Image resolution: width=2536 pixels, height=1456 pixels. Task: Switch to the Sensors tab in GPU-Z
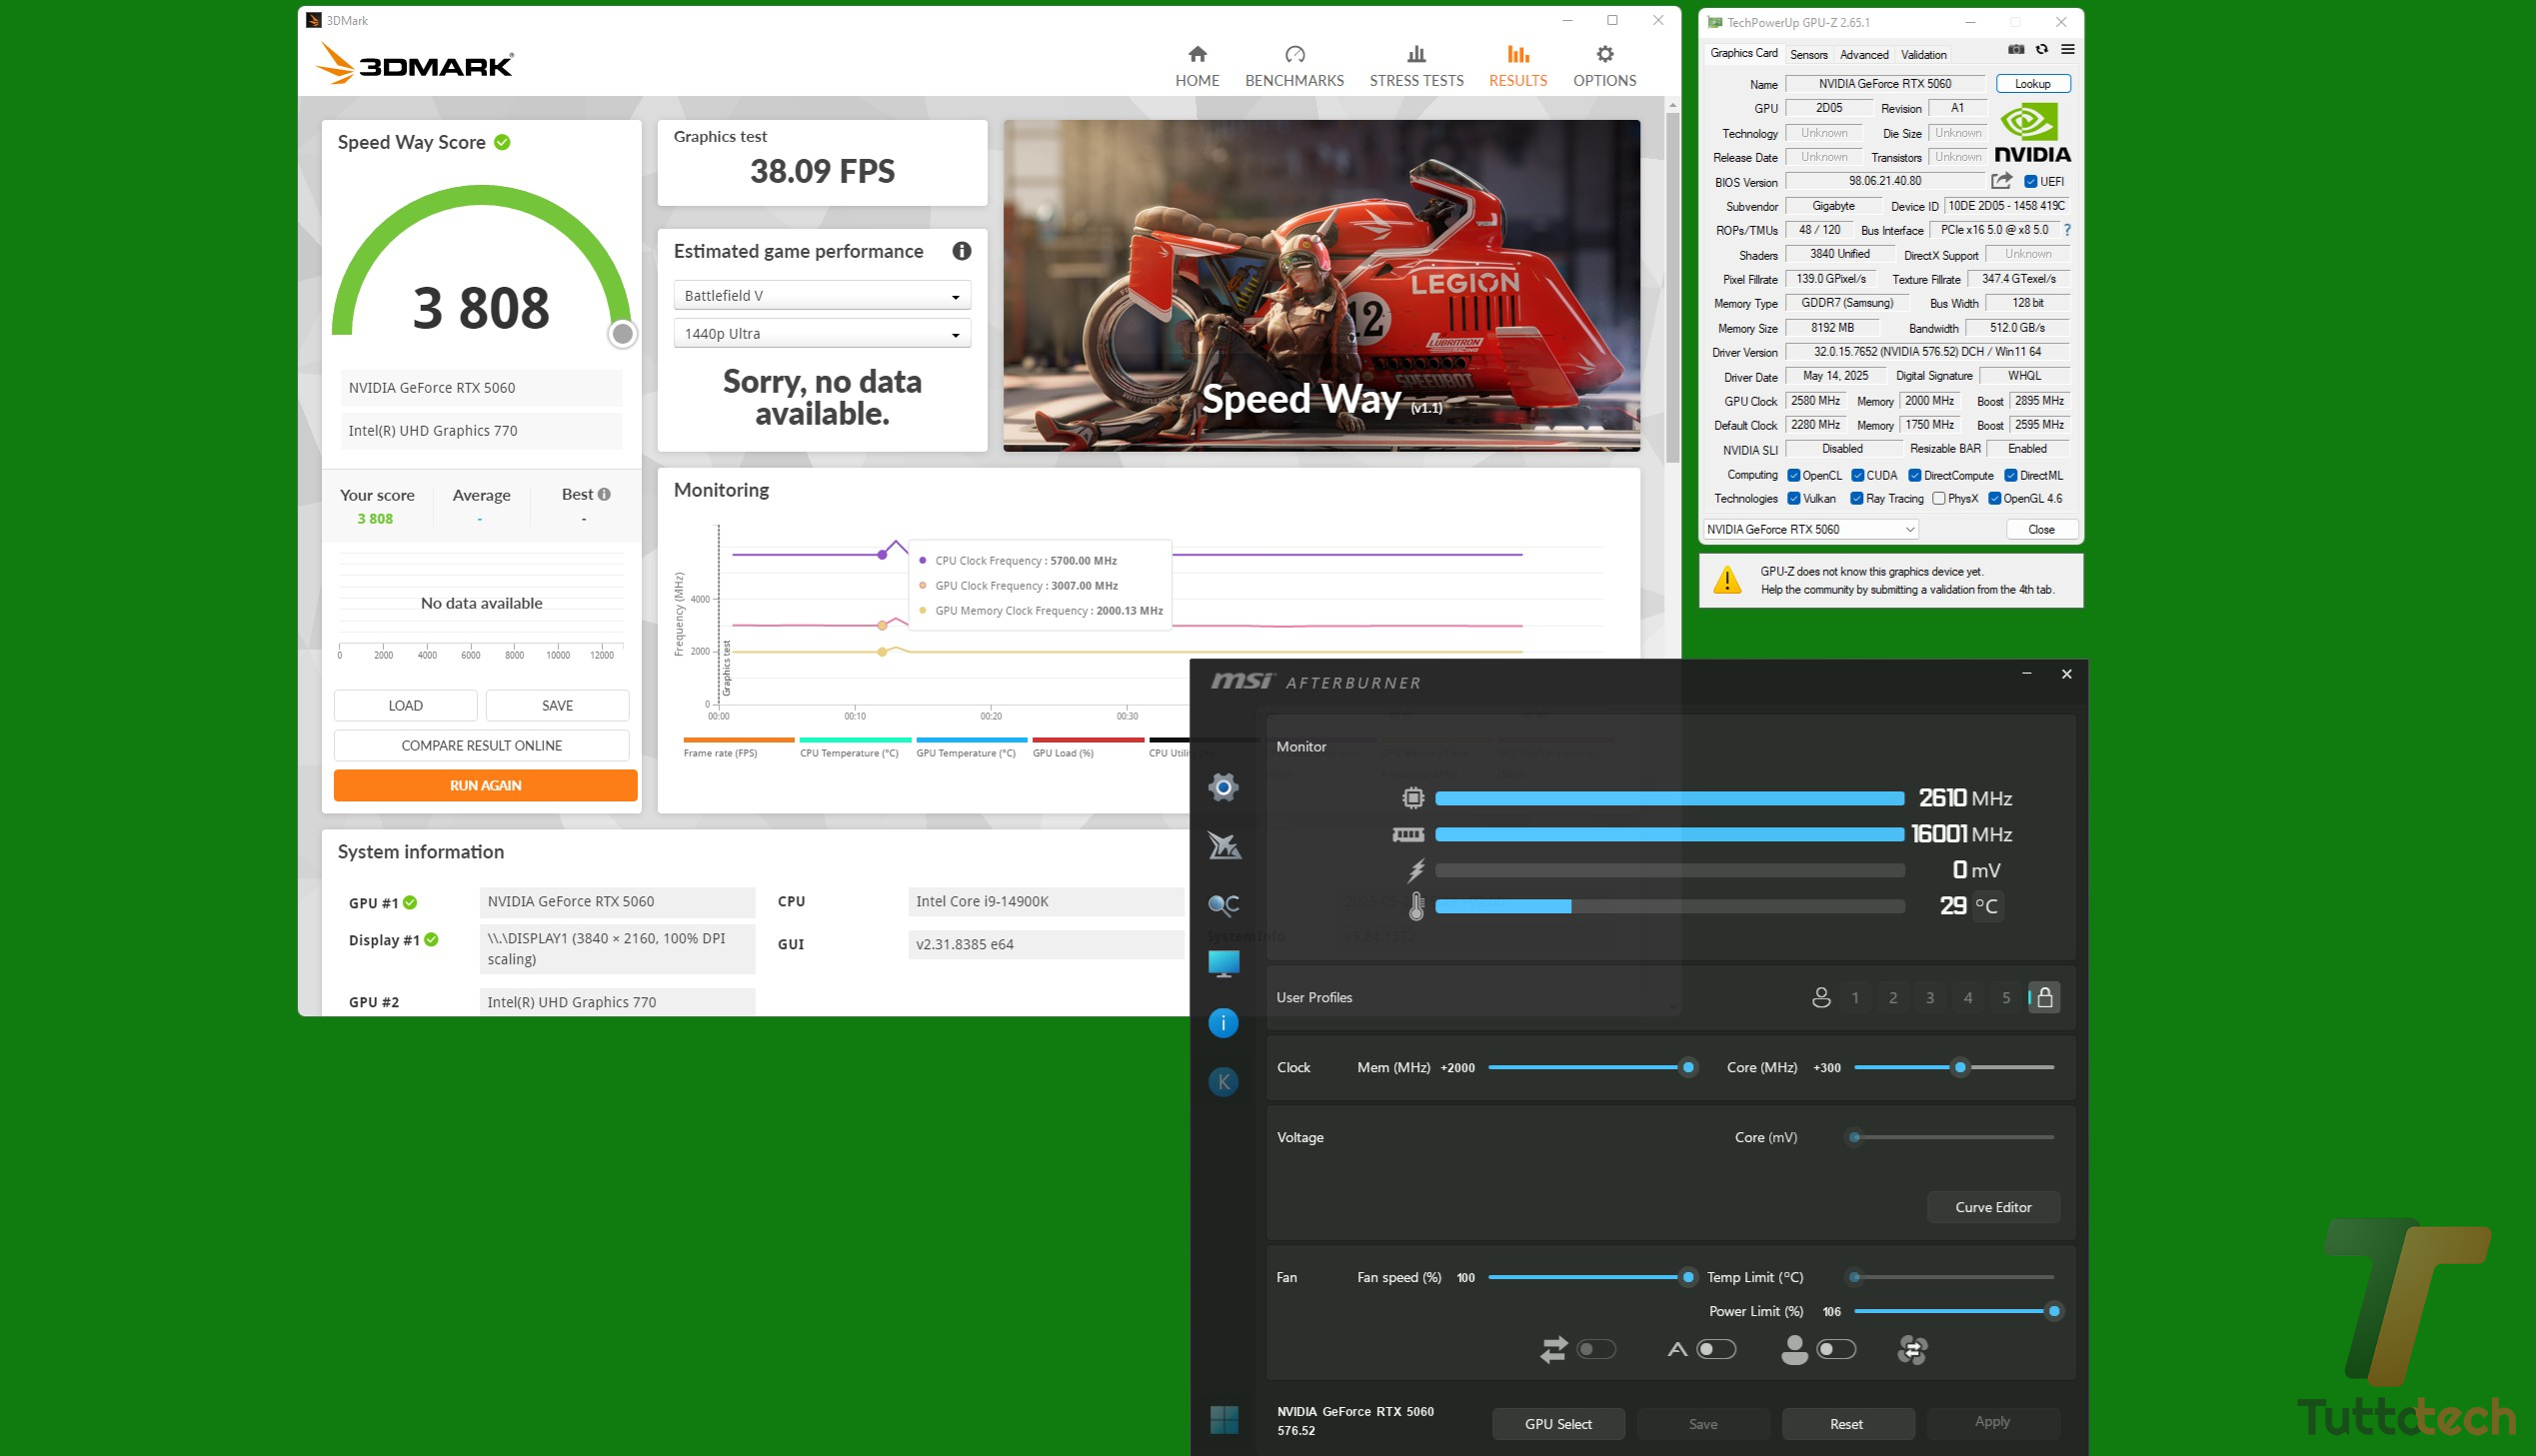click(x=1808, y=55)
